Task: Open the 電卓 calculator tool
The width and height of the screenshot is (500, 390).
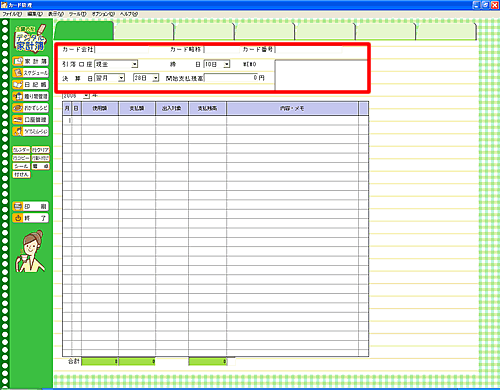Action: click(x=41, y=166)
